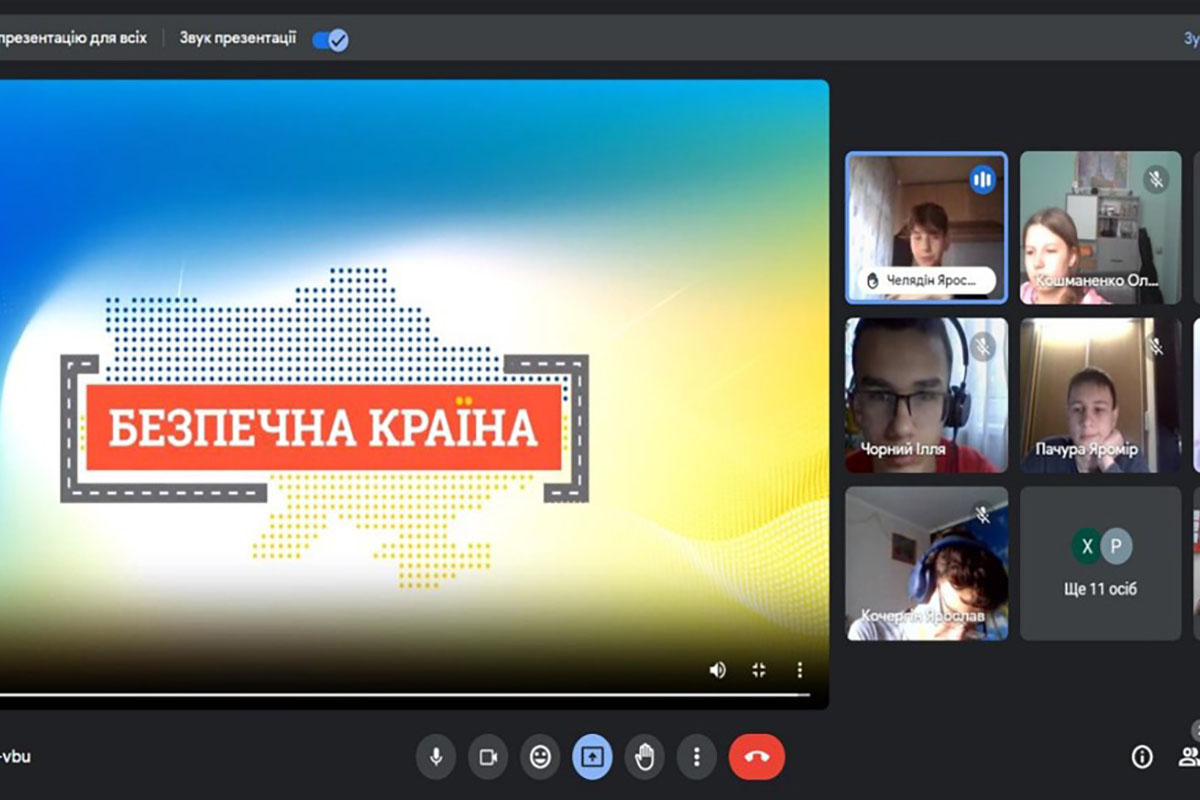
Task: Show participants people icon
Action: (x=1189, y=757)
